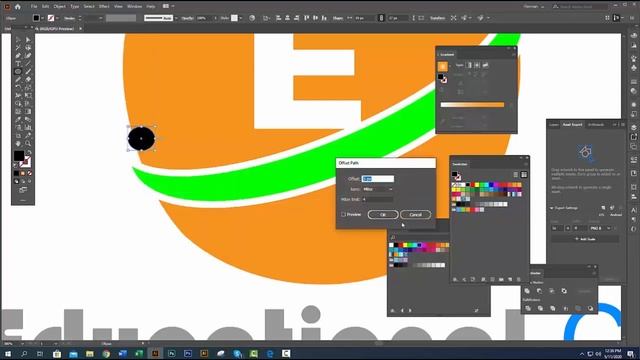640x360 pixels.
Task: Toggle constrain width and height proportions link
Action: coord(381,18)
